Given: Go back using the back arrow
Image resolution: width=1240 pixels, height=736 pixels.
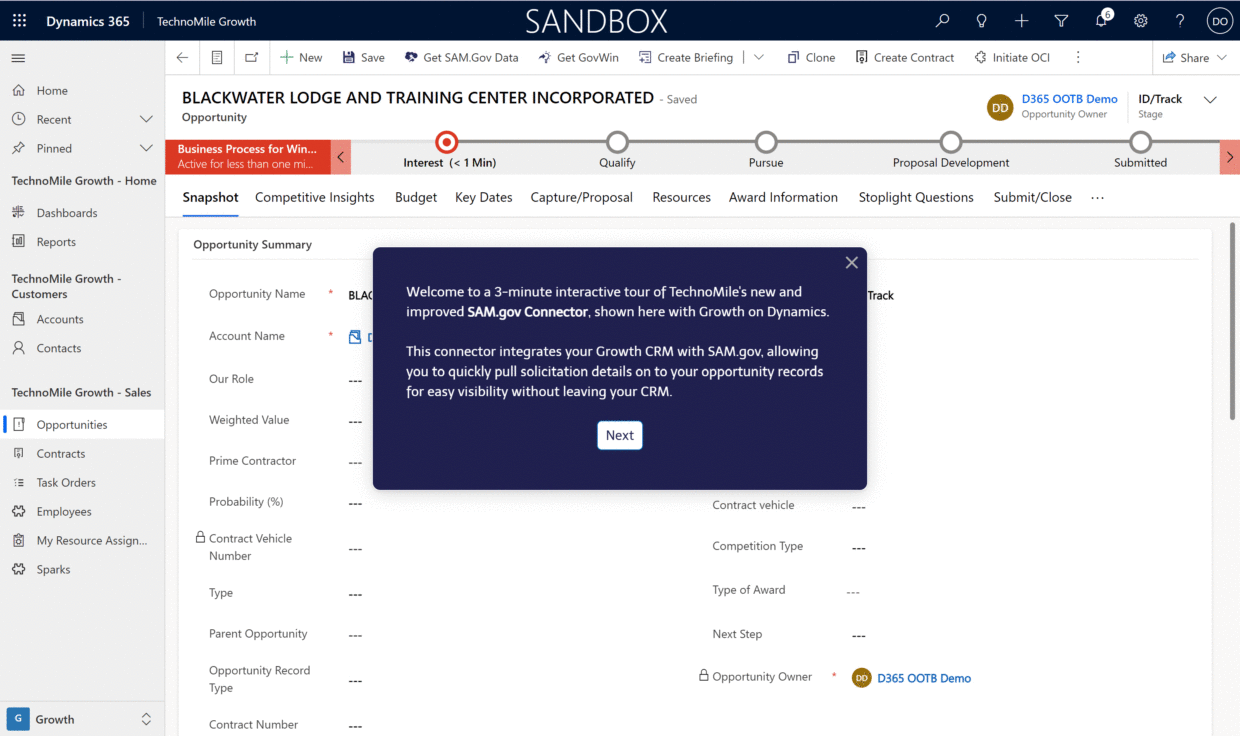Looking at the screenshot, I should click(x=182, y=58).
